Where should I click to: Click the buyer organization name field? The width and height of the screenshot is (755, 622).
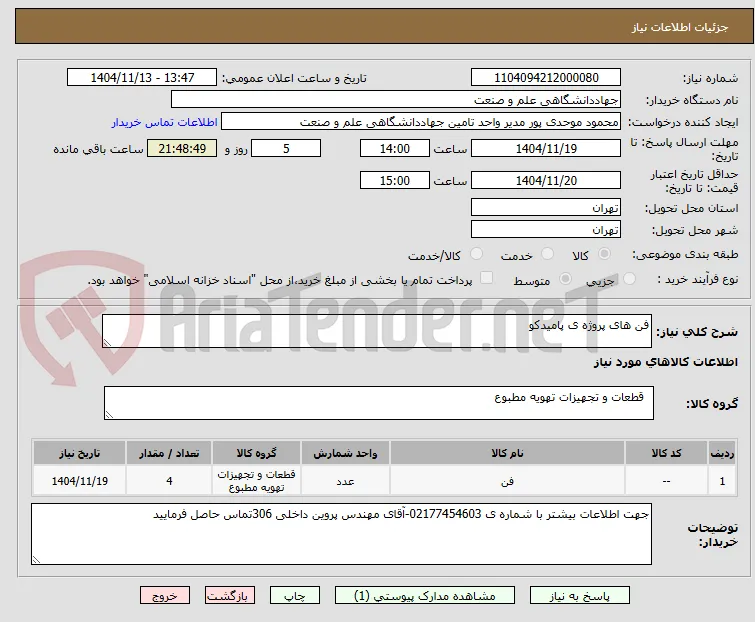tap(396, 100)
